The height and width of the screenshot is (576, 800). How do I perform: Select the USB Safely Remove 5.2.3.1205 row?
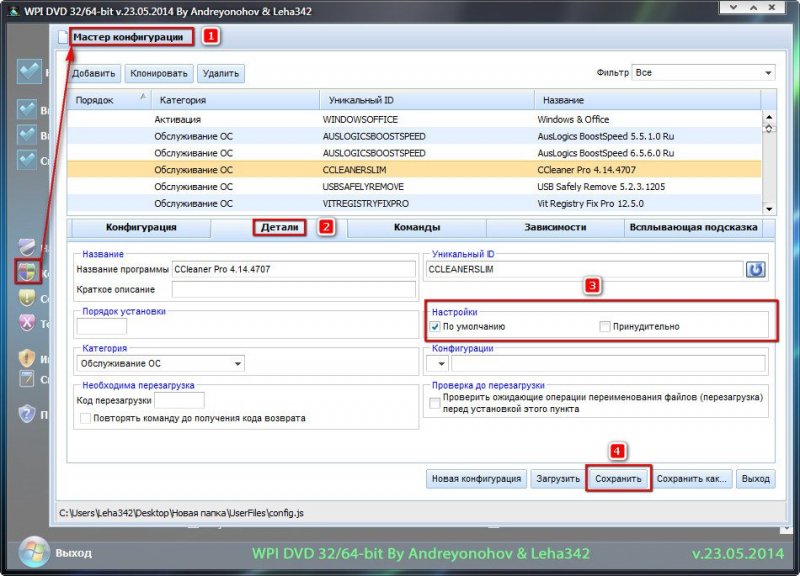[x=414, y=187]
